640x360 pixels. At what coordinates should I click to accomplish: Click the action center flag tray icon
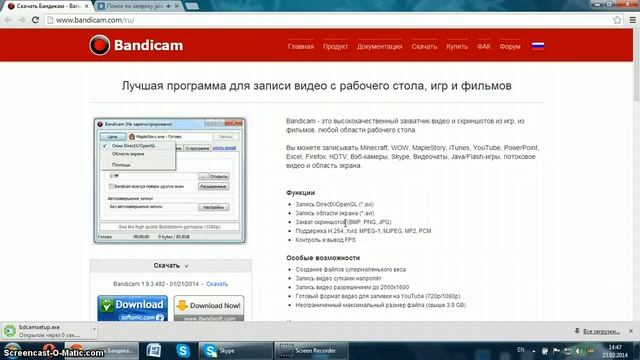tap(556, 351)
